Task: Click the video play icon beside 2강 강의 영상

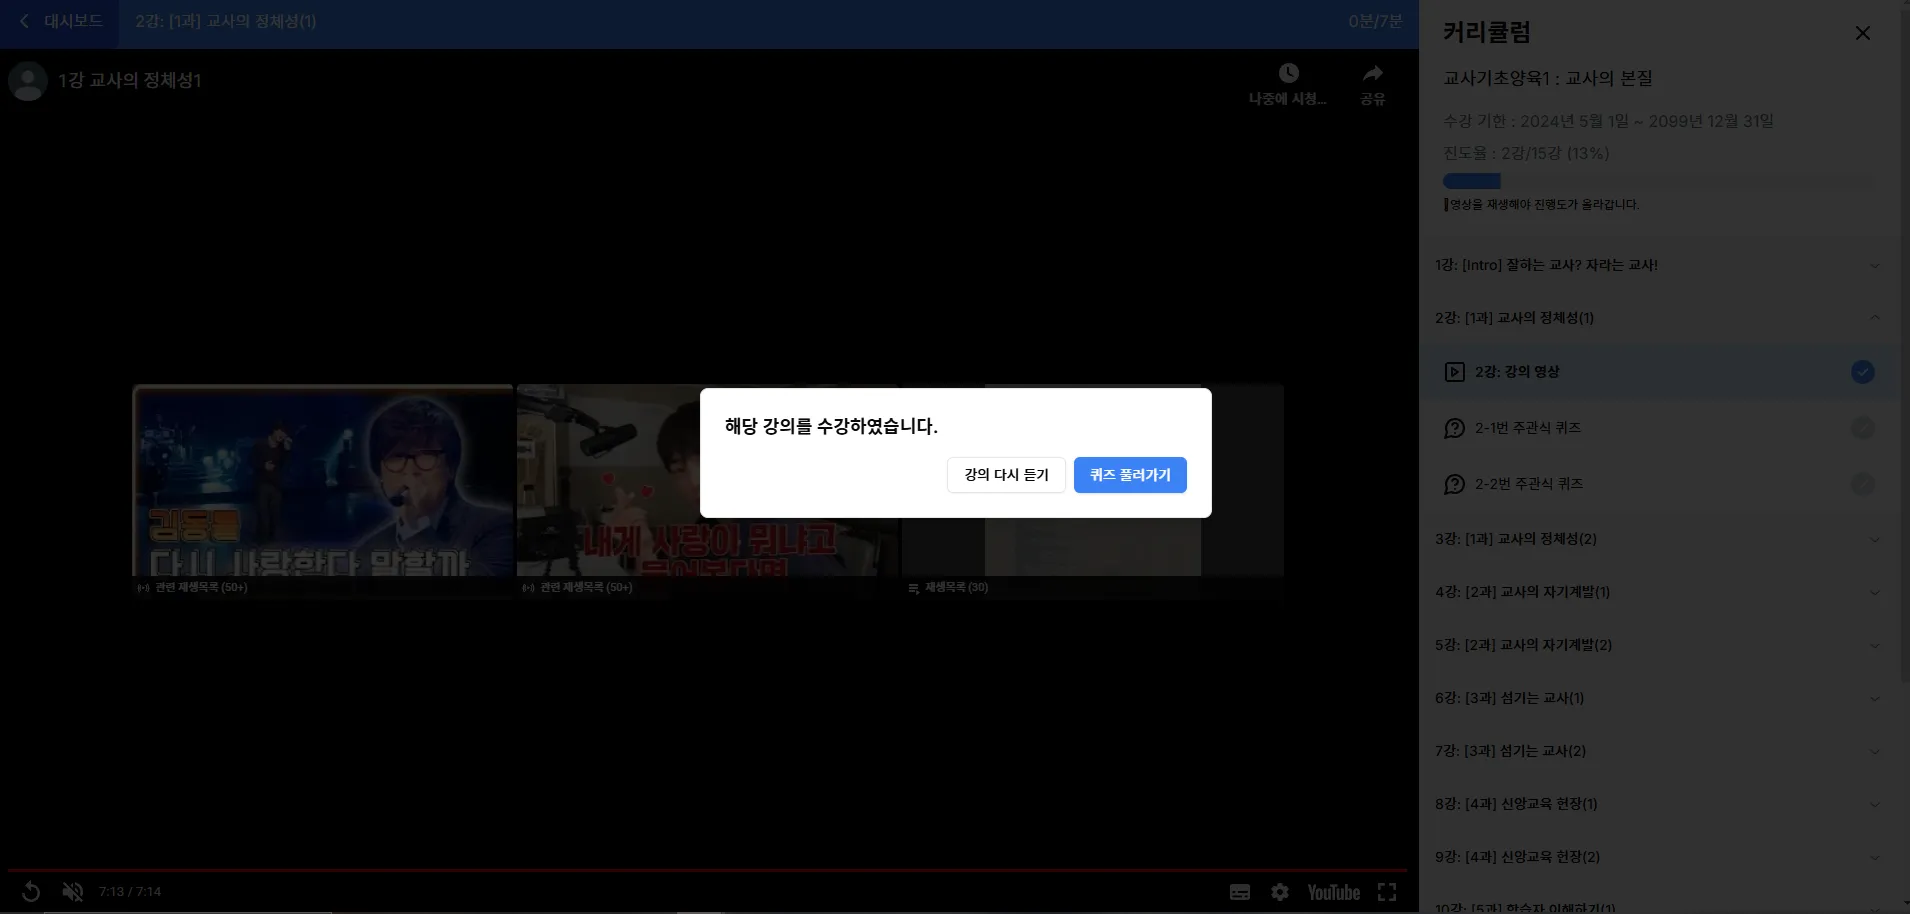Action: click(x=1454, y=372)
